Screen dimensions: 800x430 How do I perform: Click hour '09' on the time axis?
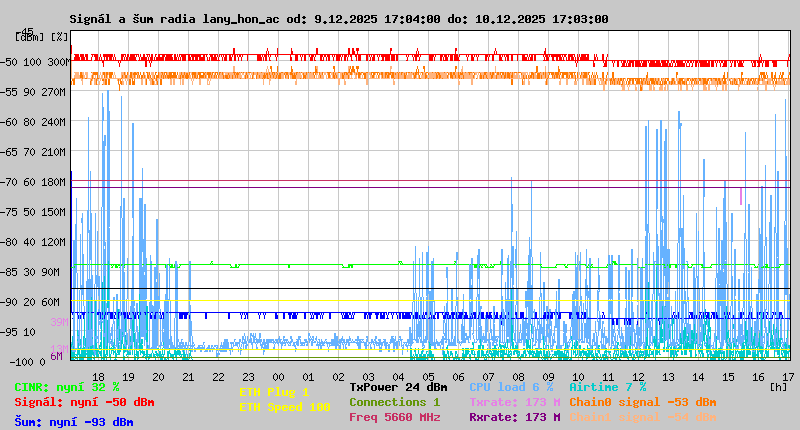pyautogui.click(x=548, y=377)
